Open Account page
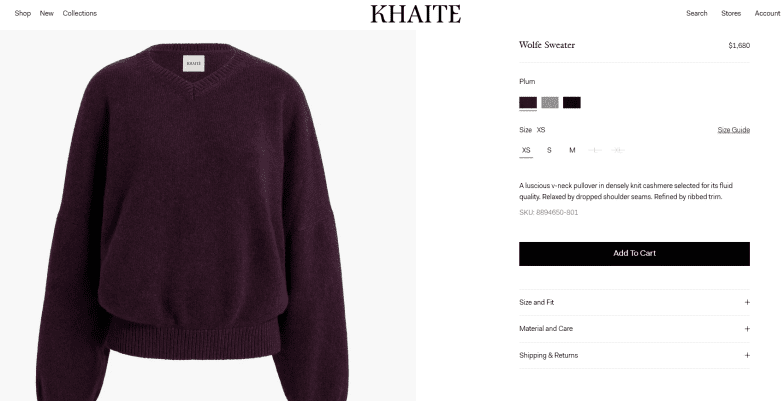 point(767,13)
